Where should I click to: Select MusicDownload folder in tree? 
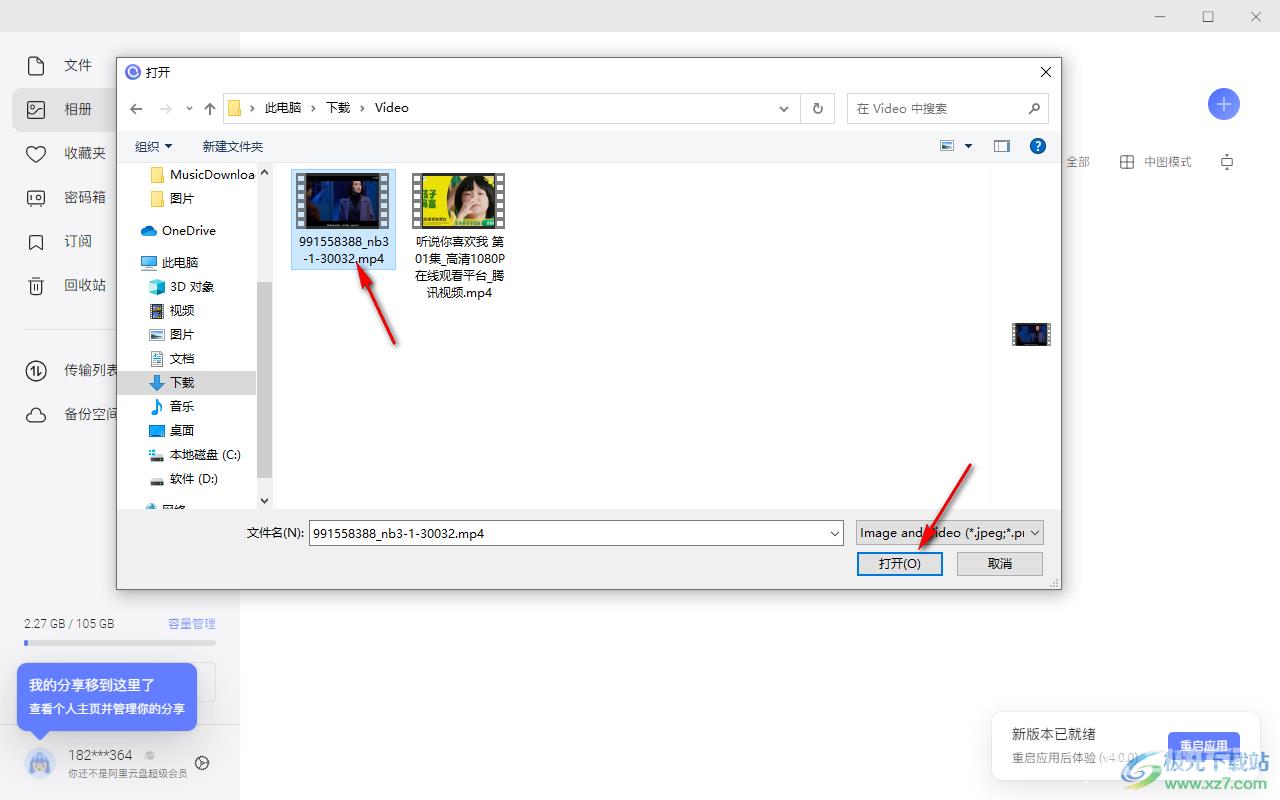tap(202, 174)
